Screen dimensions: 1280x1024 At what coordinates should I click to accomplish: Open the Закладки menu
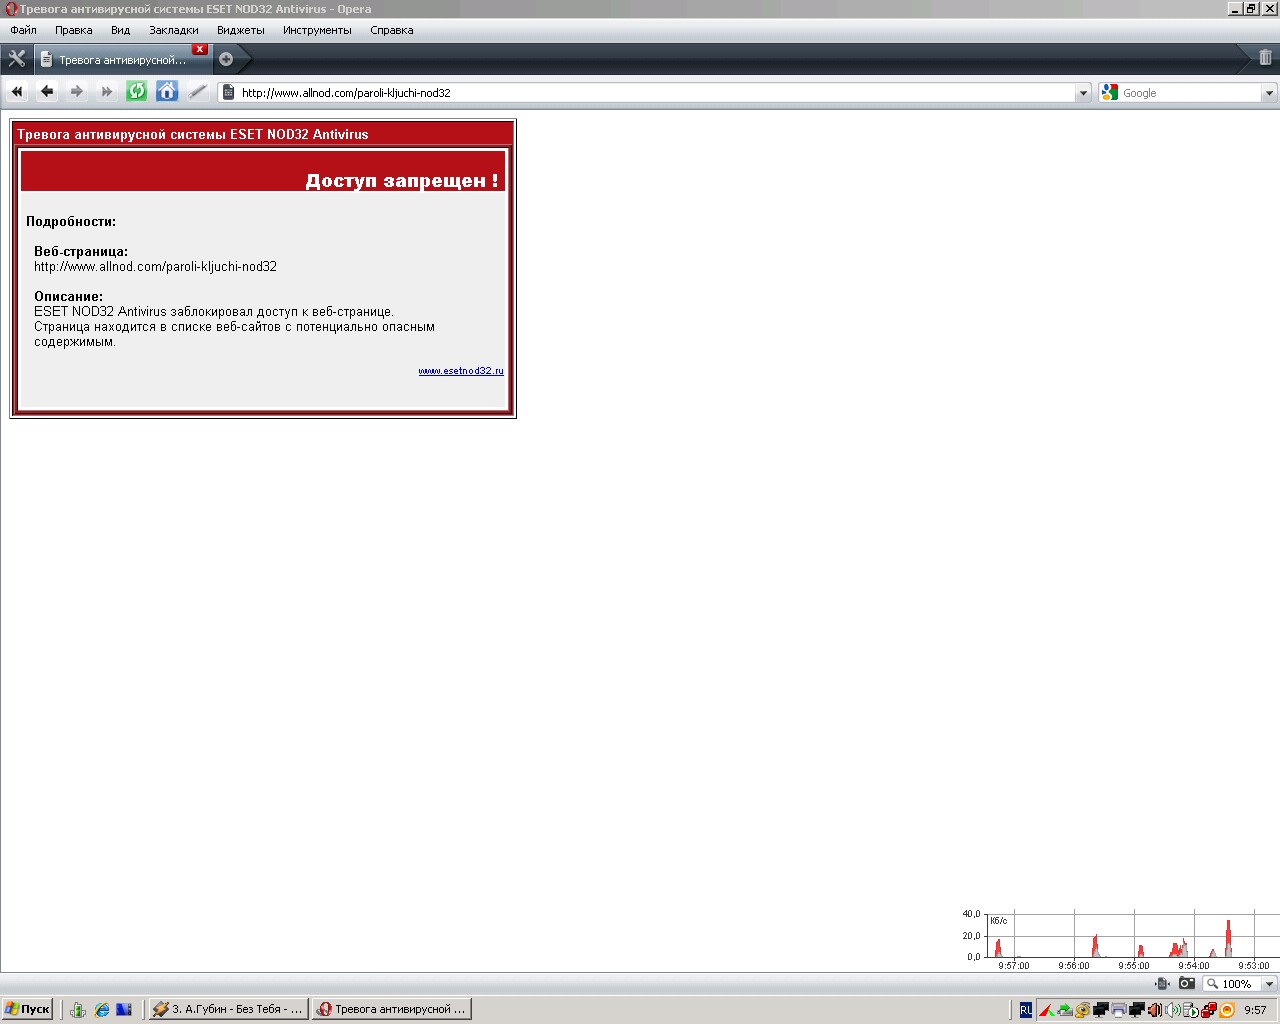(x=174, y=30)
